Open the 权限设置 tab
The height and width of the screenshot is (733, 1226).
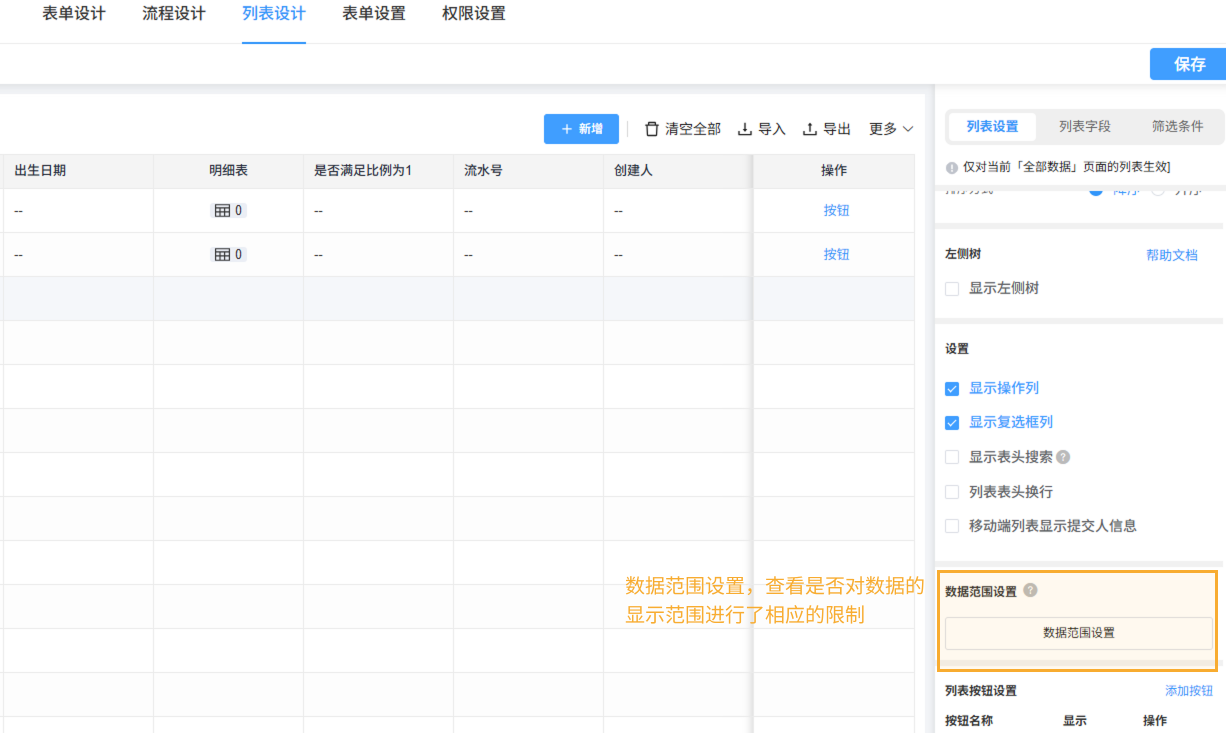pos(474,14)
